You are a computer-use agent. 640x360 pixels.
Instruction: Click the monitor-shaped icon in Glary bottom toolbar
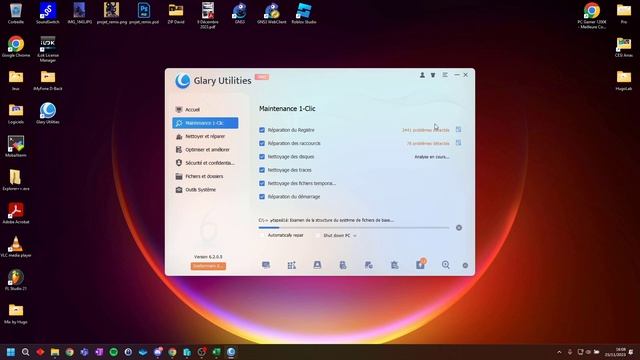tap(266, 265)
